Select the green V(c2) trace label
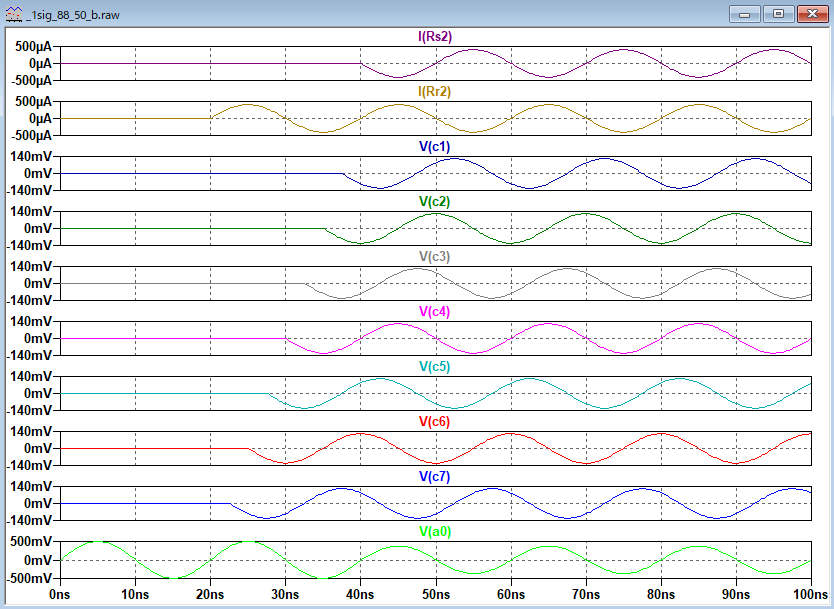The image size is (834, 609). coord(434,201)
